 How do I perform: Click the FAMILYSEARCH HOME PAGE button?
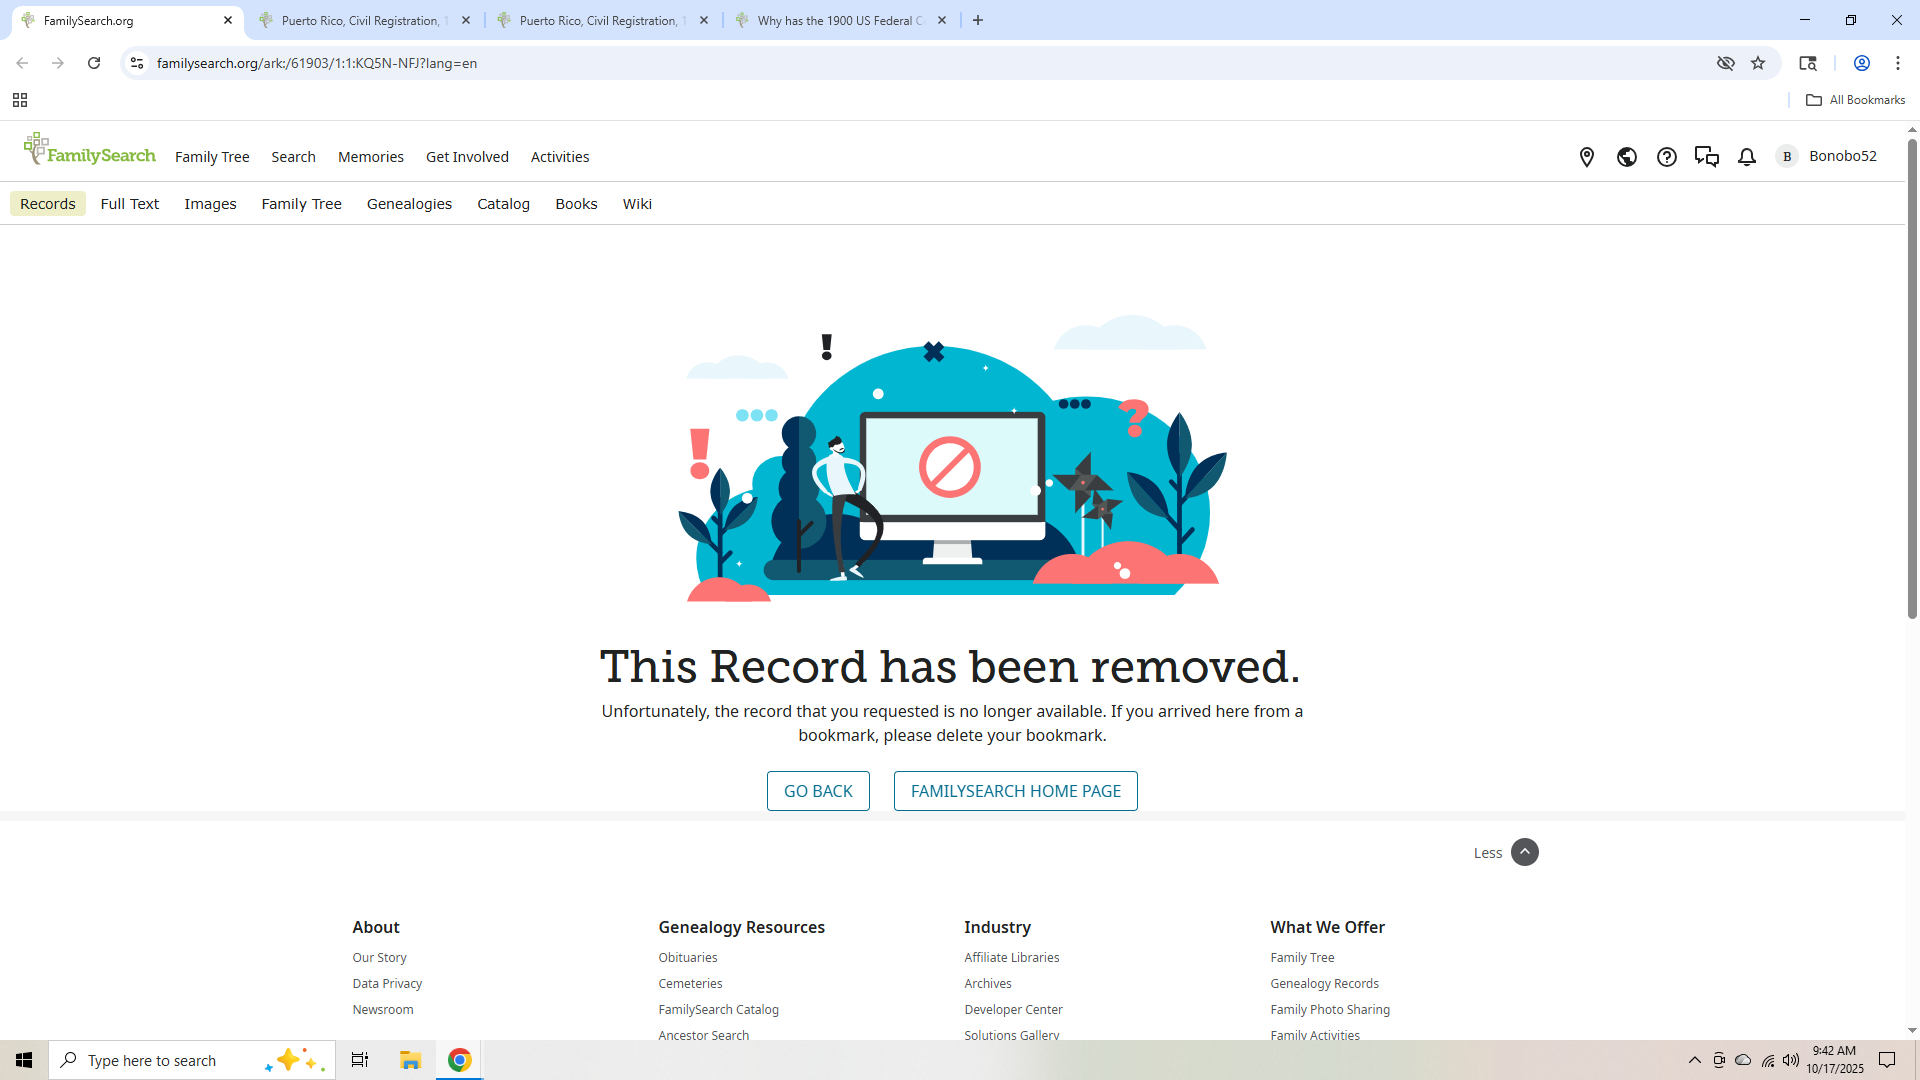pyautogui.click(x=1015, y=791)
